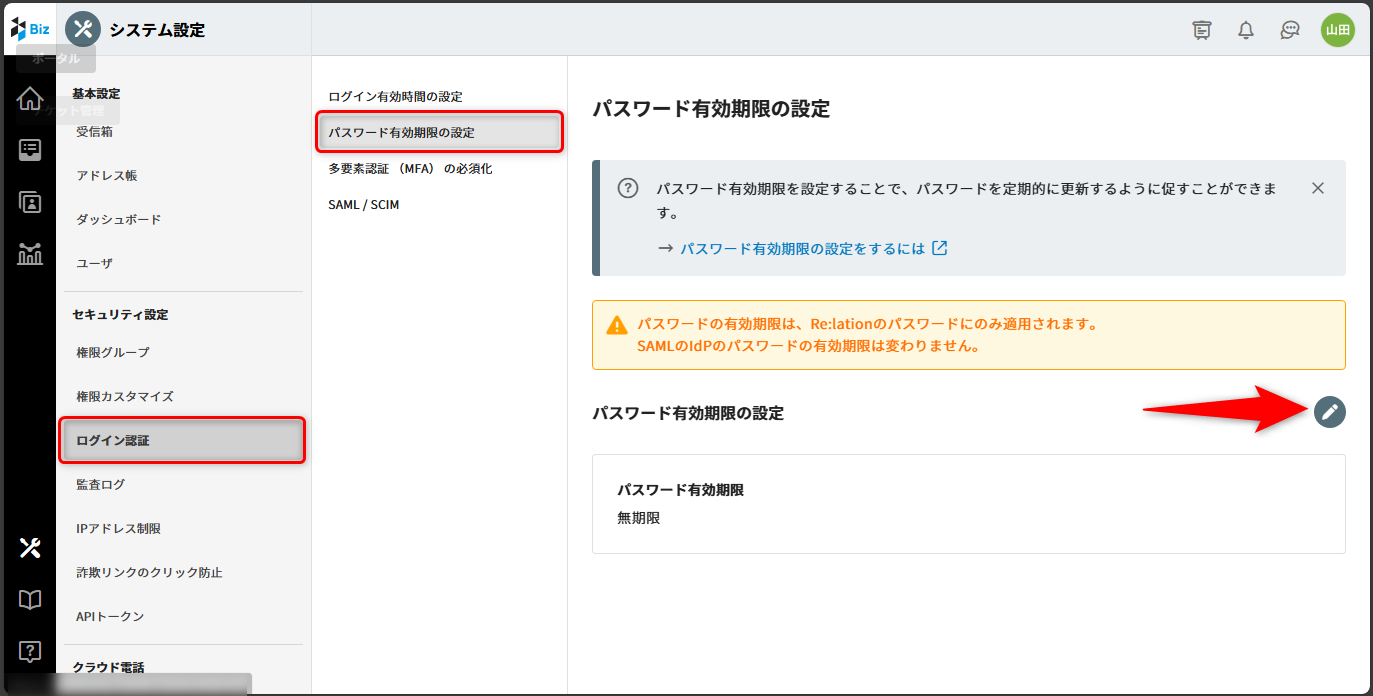
Task: Click the ticket inbox icon in left rail
Action: (30, 150)
